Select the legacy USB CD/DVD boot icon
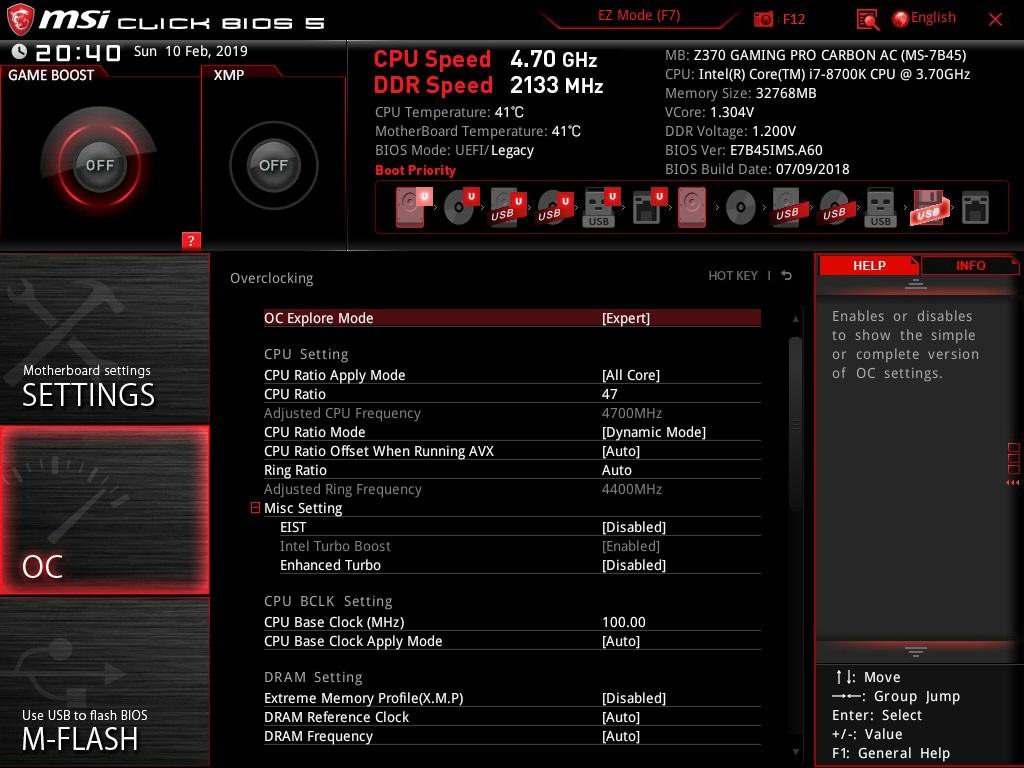Screen dimensions: 1024x768 (x=834, y=208)
